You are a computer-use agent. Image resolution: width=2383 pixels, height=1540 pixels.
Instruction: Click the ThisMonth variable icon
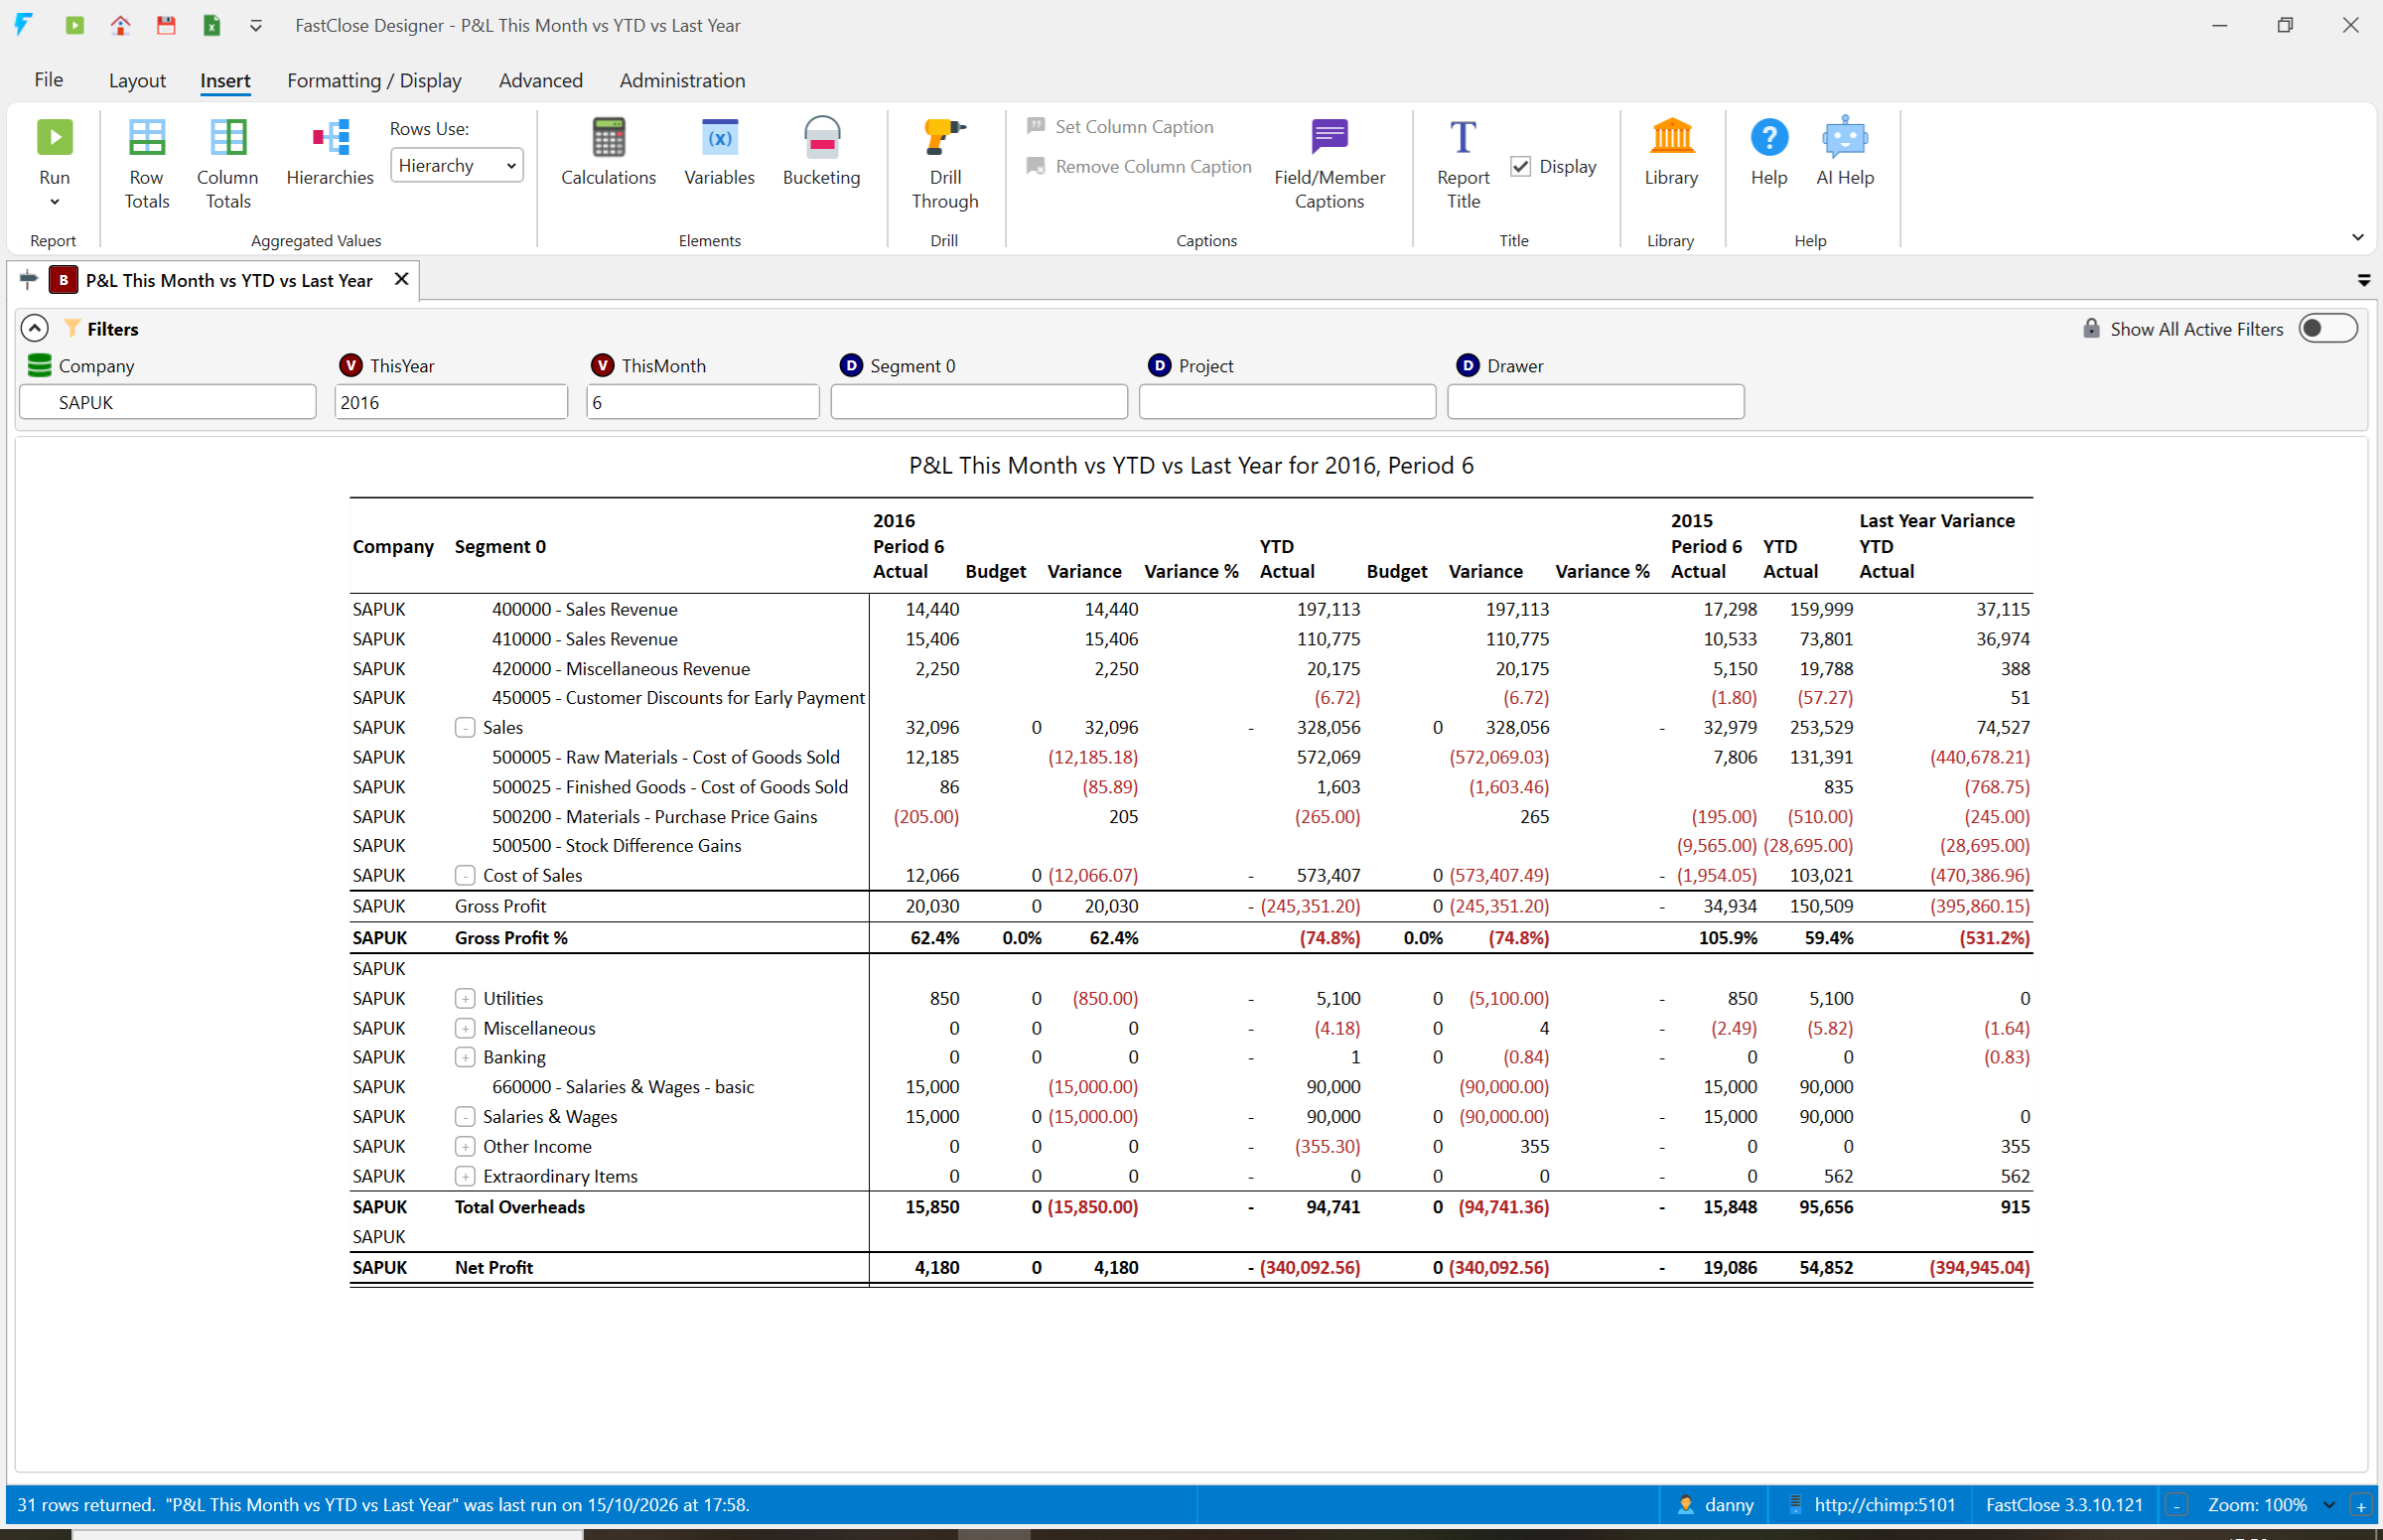coord(602,365)
